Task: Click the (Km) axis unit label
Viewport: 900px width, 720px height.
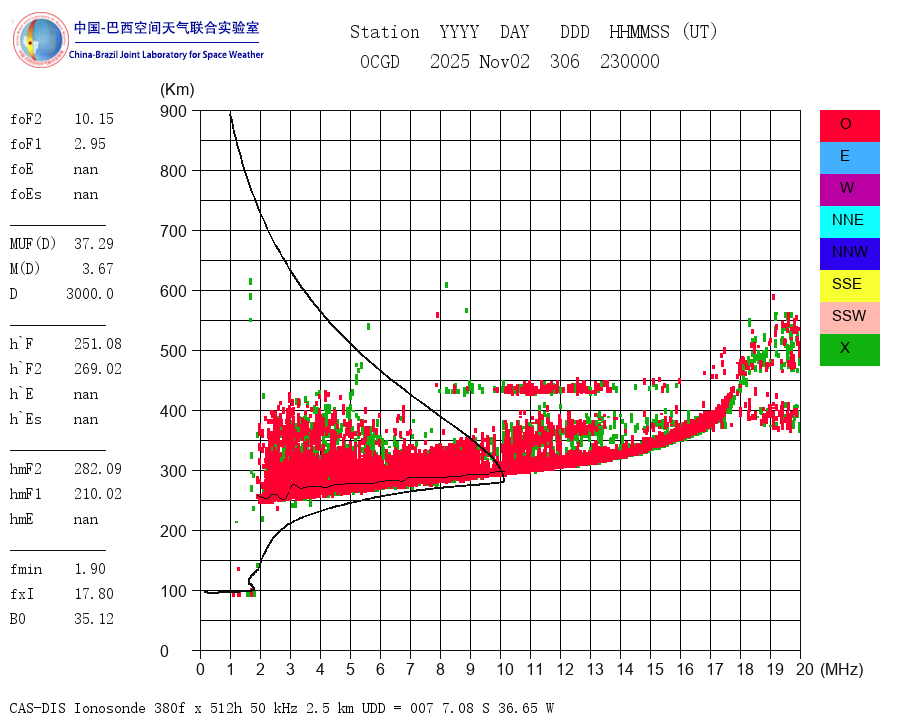Action: point(177,90)
